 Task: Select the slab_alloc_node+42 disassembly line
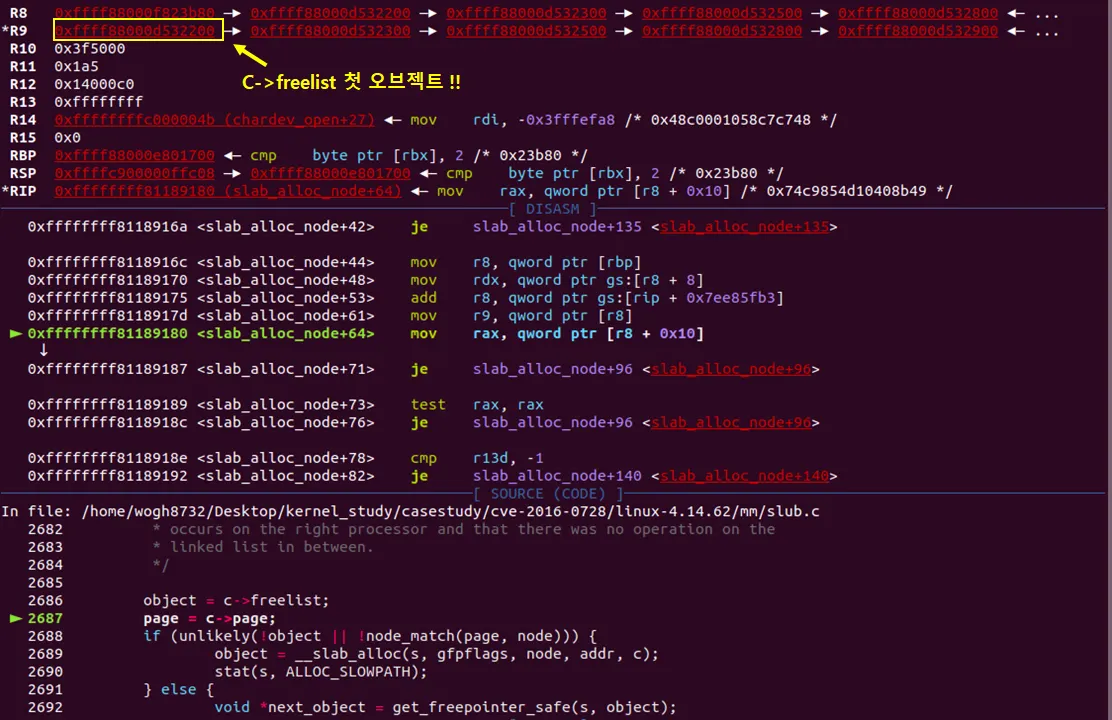click(433, 226)
